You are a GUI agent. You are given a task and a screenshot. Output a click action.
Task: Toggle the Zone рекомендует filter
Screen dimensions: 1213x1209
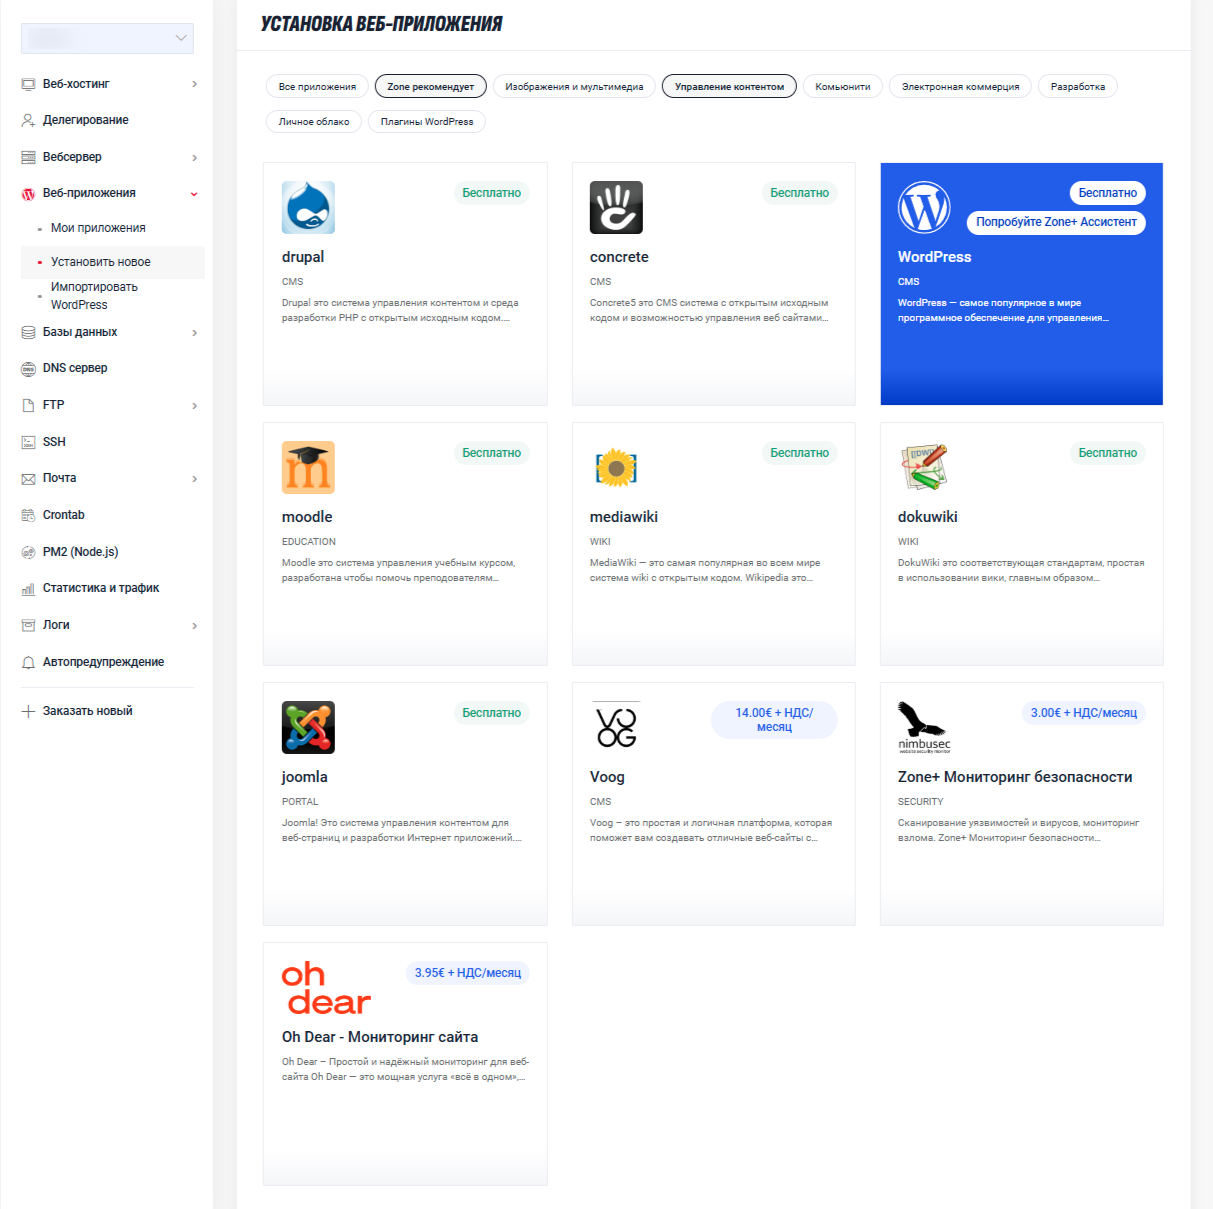(431, 86)
